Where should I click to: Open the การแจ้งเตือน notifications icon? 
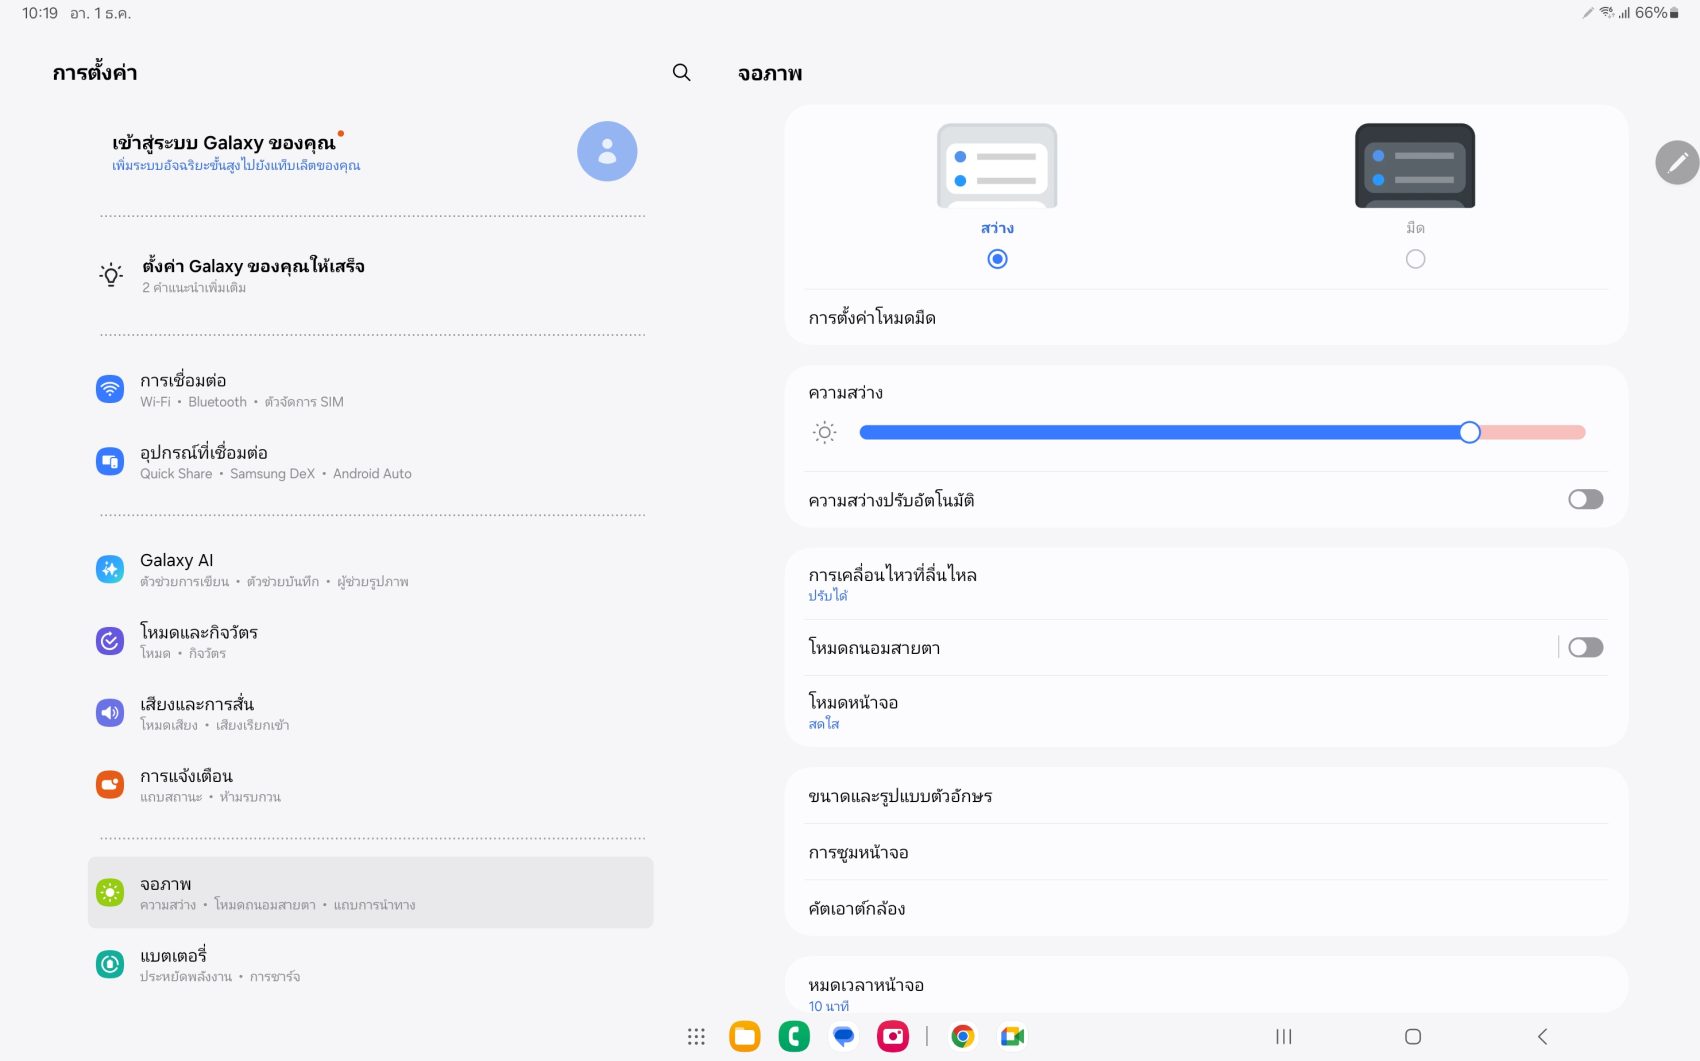pyautogui.click(x=110, y=785)
